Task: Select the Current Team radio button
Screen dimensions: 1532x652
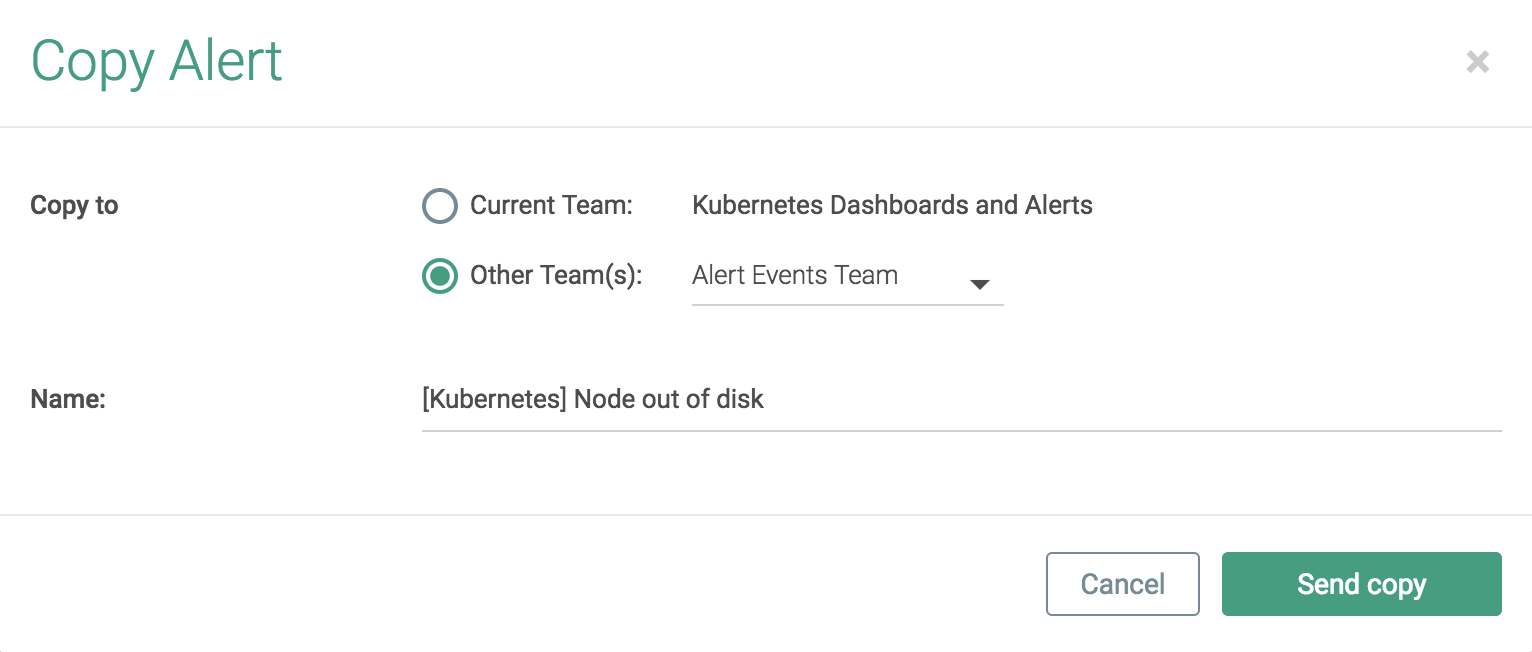Action: click(x=440, y=206)
